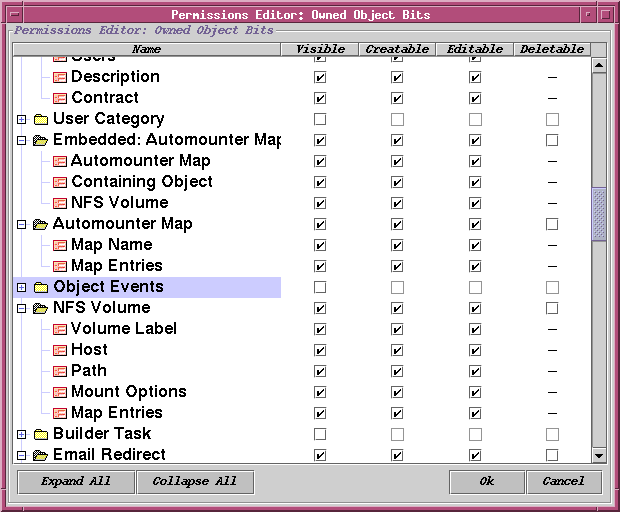The width and height of the screenshot is (620, 512).
Task: Expand the Builder Task node
Action: [22, 435]
